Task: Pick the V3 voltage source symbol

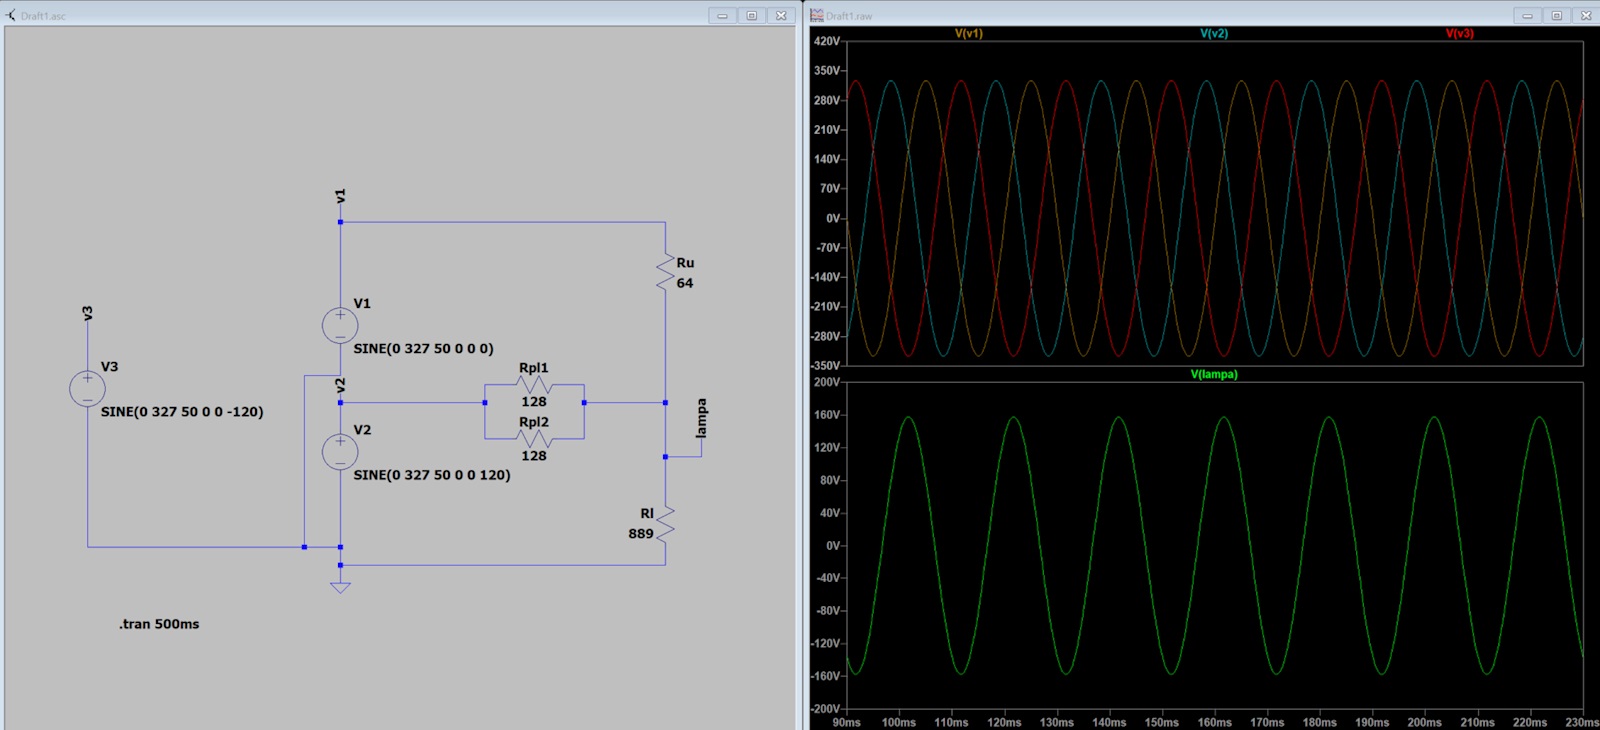Action: point(87,388)
